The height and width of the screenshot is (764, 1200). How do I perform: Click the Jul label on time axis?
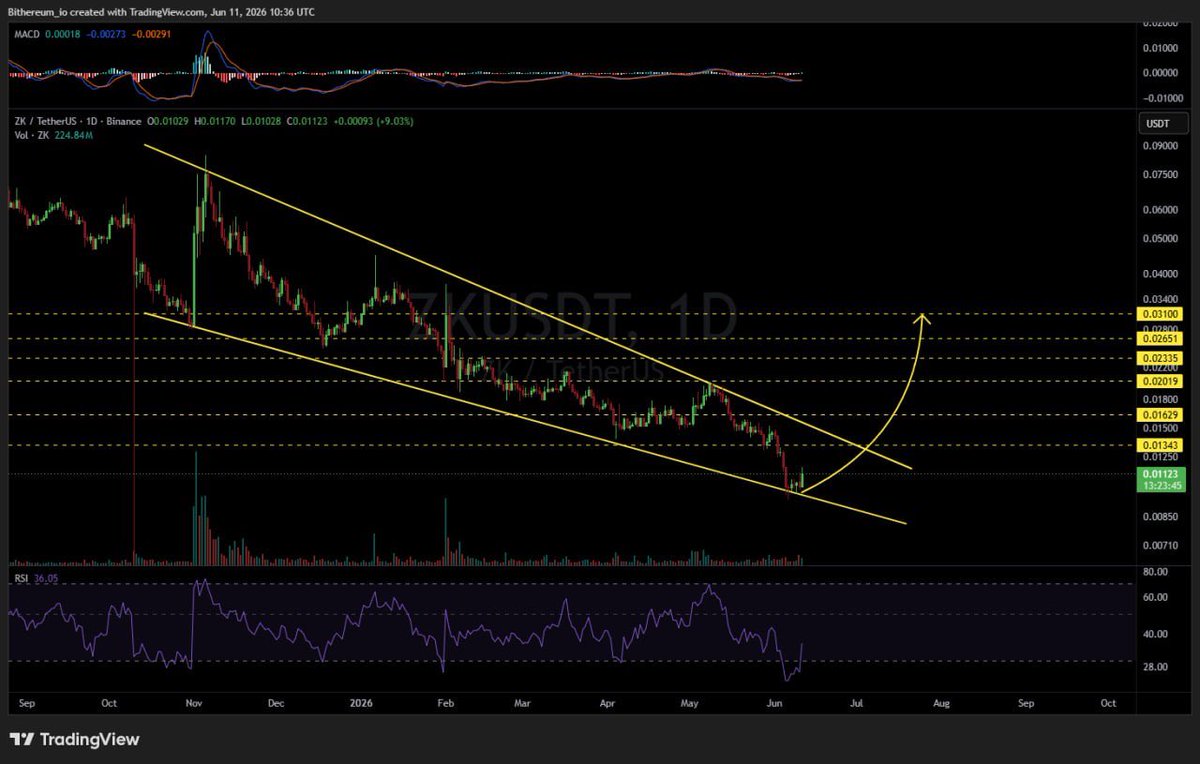click(857, 704)
